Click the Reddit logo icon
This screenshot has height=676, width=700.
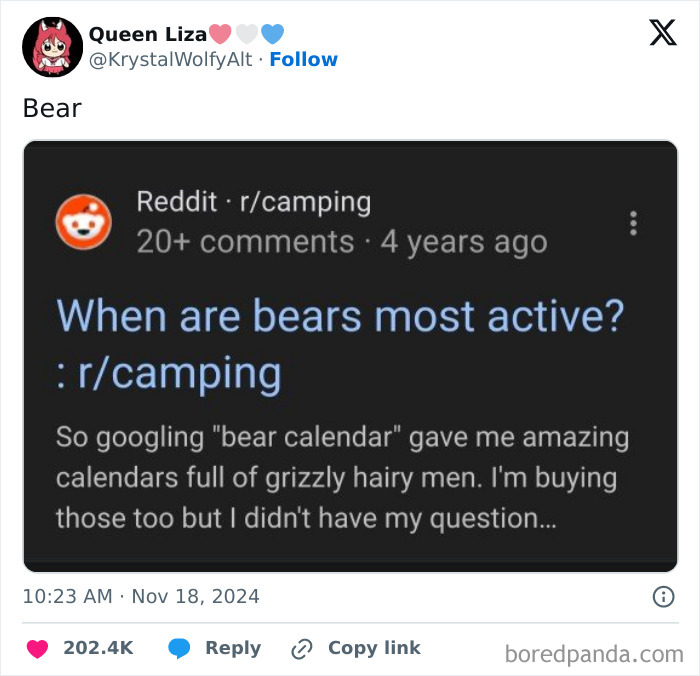point(83,223)
